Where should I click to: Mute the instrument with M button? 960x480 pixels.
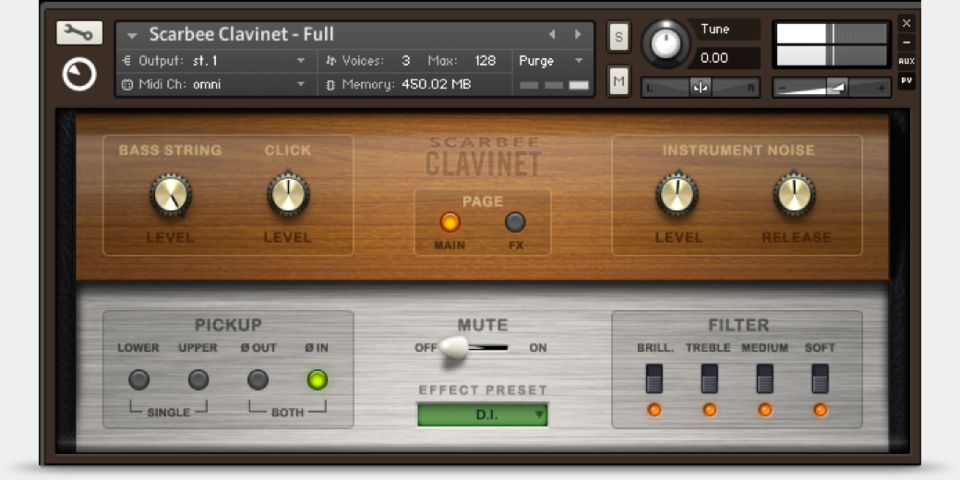pyautogui.click(x=618, y=80)
